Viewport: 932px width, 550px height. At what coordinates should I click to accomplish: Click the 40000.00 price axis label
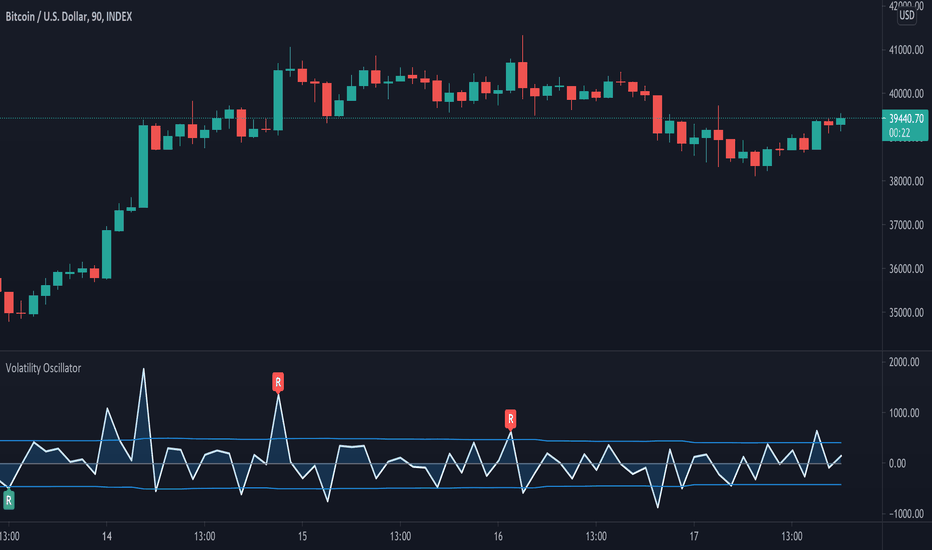(906, 93)
